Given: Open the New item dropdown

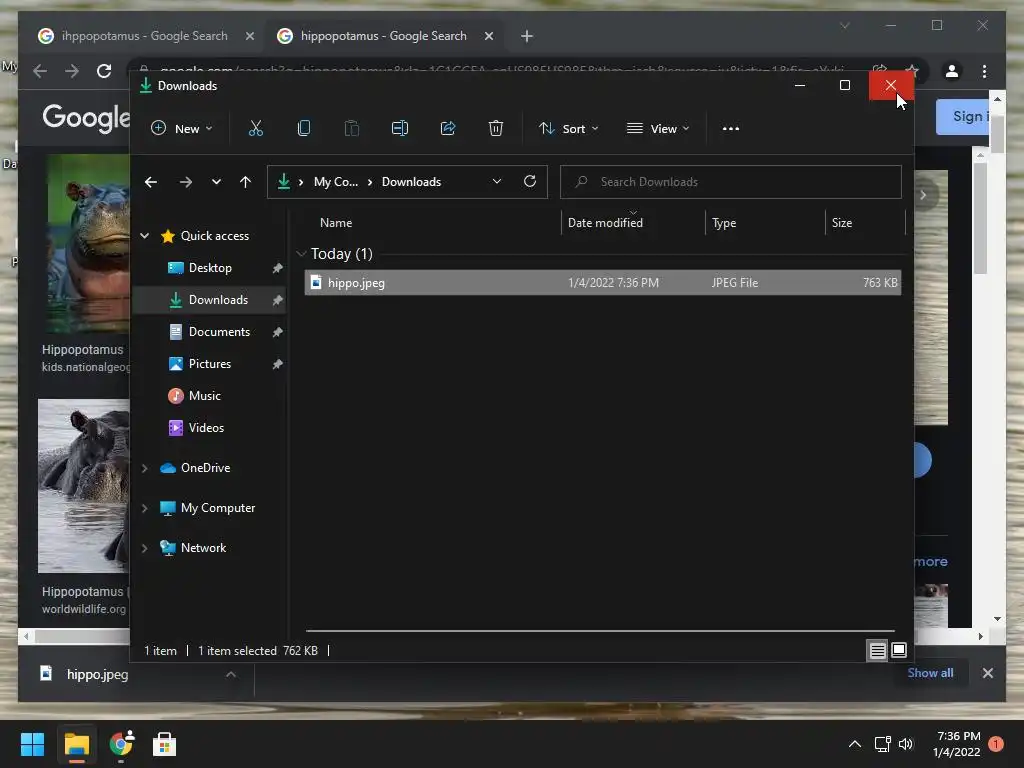Looking at the screenshot, I should (x=181, y=129).
